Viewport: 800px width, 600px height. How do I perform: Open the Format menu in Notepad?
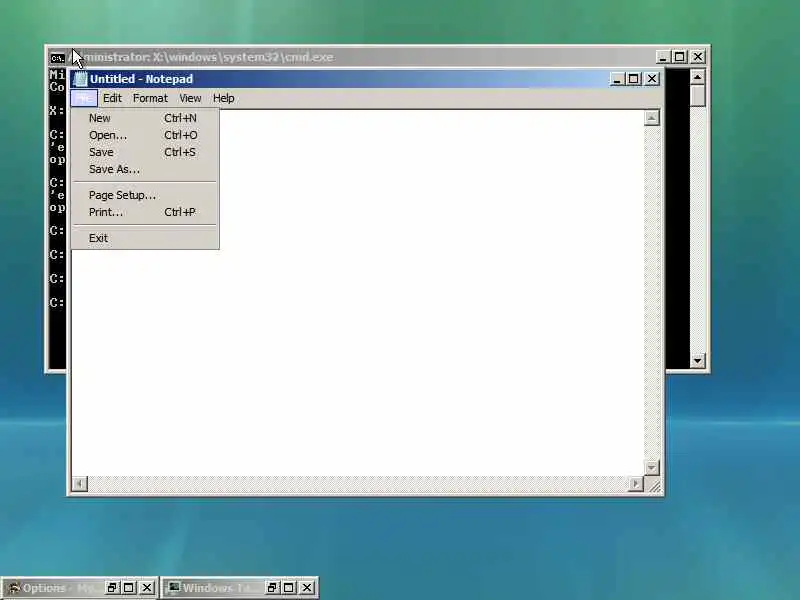(150, 98)
